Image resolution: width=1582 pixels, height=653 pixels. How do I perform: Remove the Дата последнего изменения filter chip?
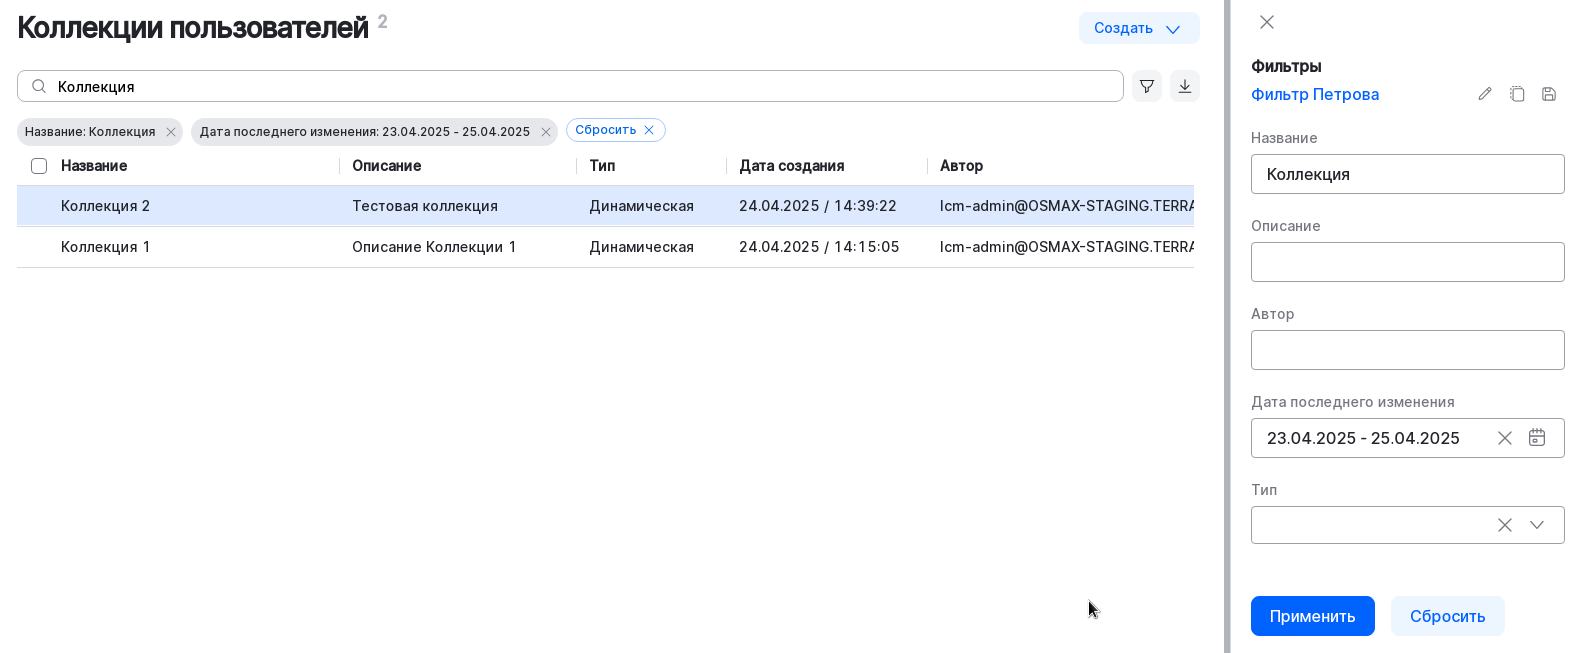click(546, 132)
